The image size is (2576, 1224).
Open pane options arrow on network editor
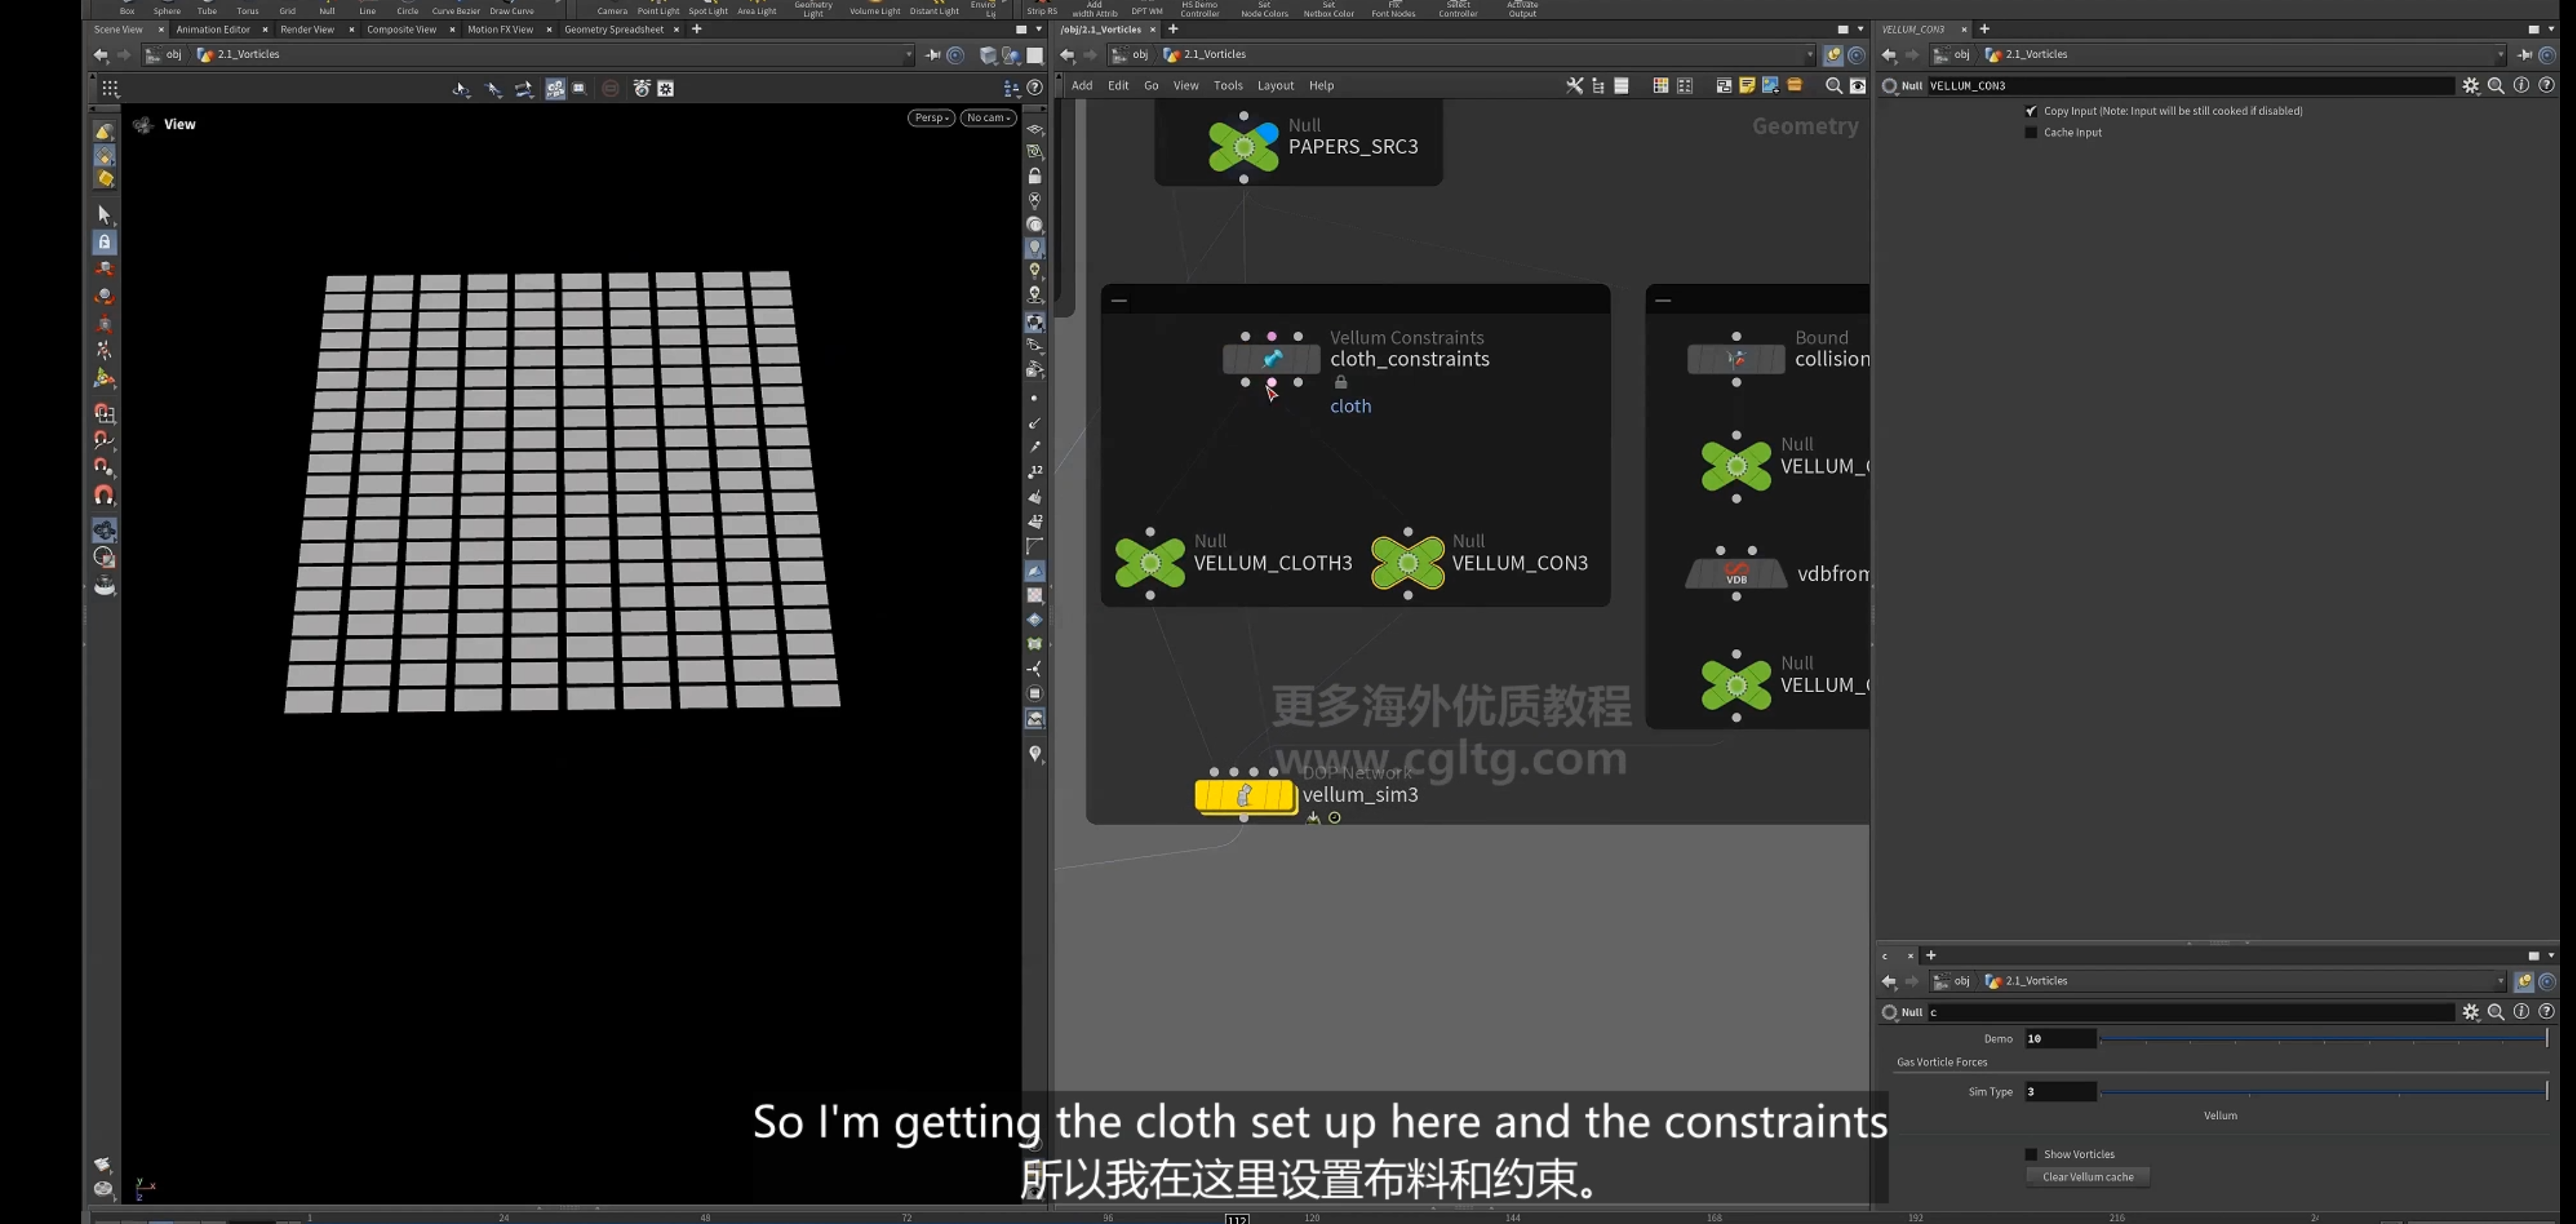click(1860, 29)
